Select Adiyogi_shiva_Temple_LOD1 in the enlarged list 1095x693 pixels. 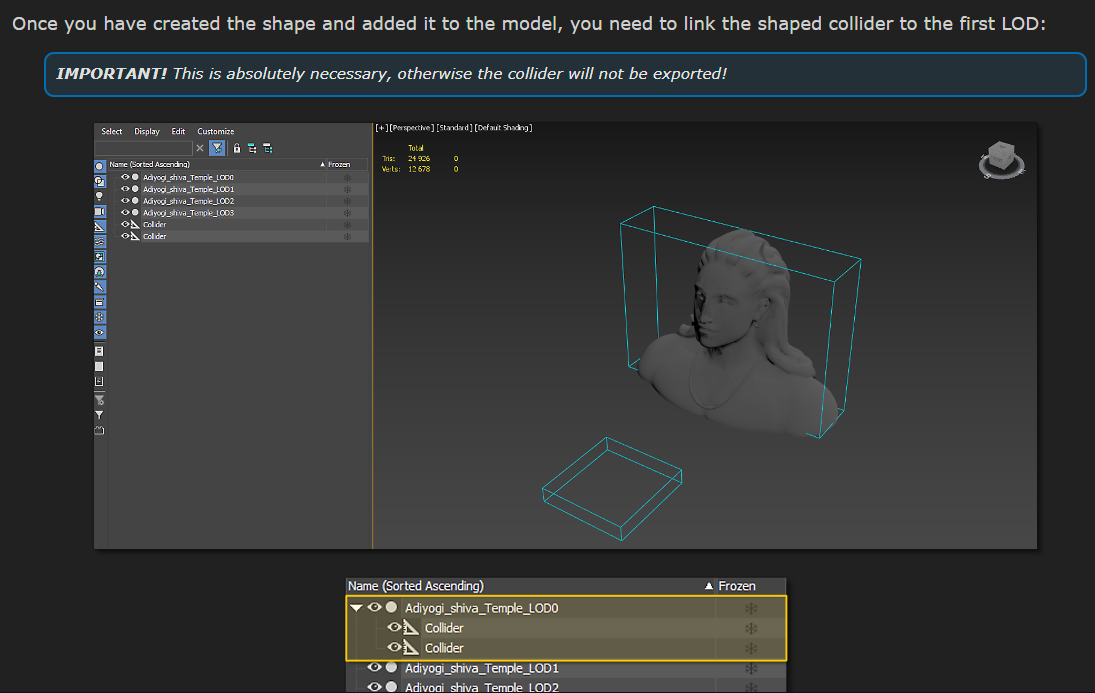click(482, 669)
